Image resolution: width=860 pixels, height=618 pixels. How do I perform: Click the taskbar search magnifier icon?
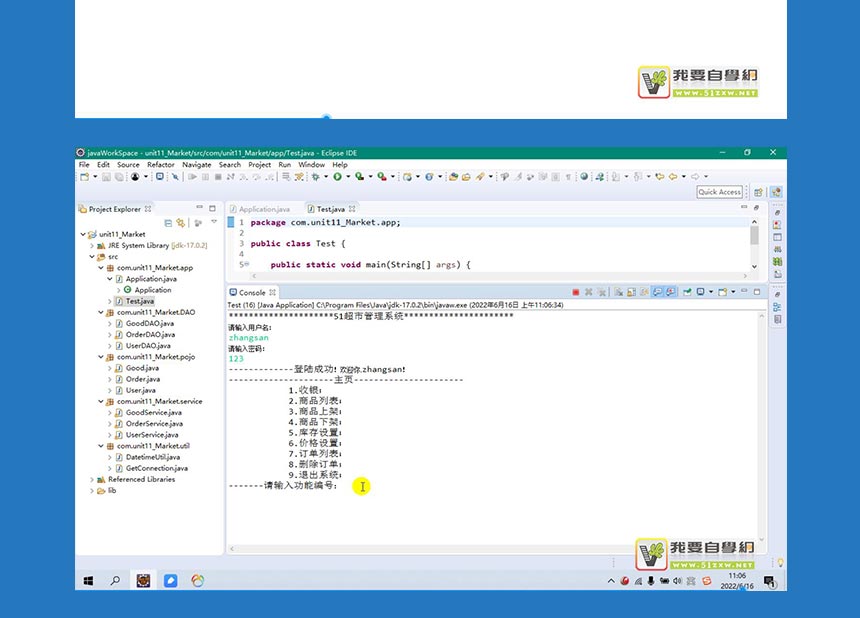(x=115, y=580)
